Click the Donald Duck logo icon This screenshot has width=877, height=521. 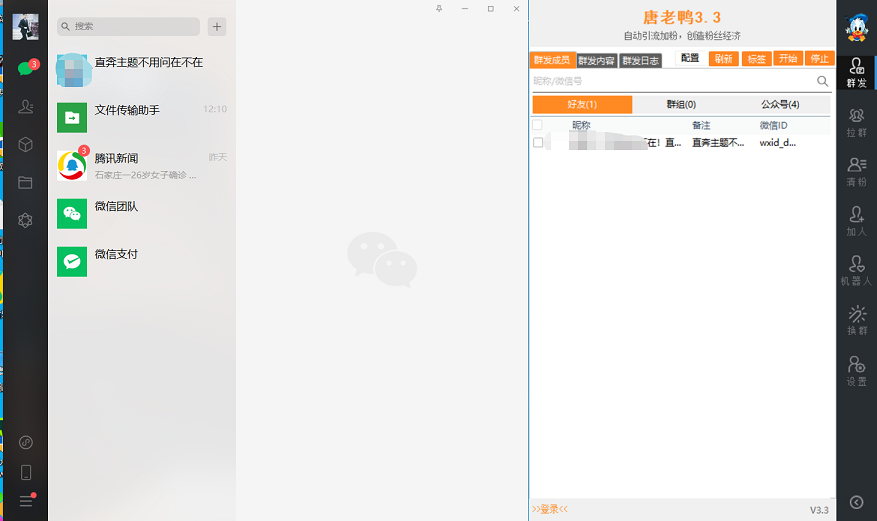[x=856, y=27]
